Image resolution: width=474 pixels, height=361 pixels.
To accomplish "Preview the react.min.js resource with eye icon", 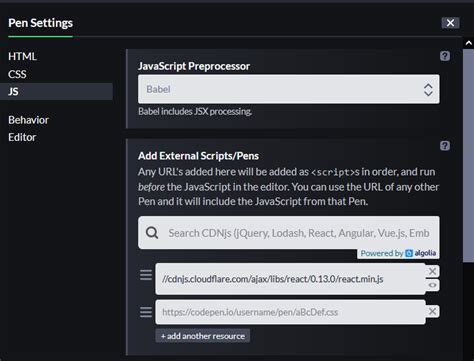I will (432, 285).
